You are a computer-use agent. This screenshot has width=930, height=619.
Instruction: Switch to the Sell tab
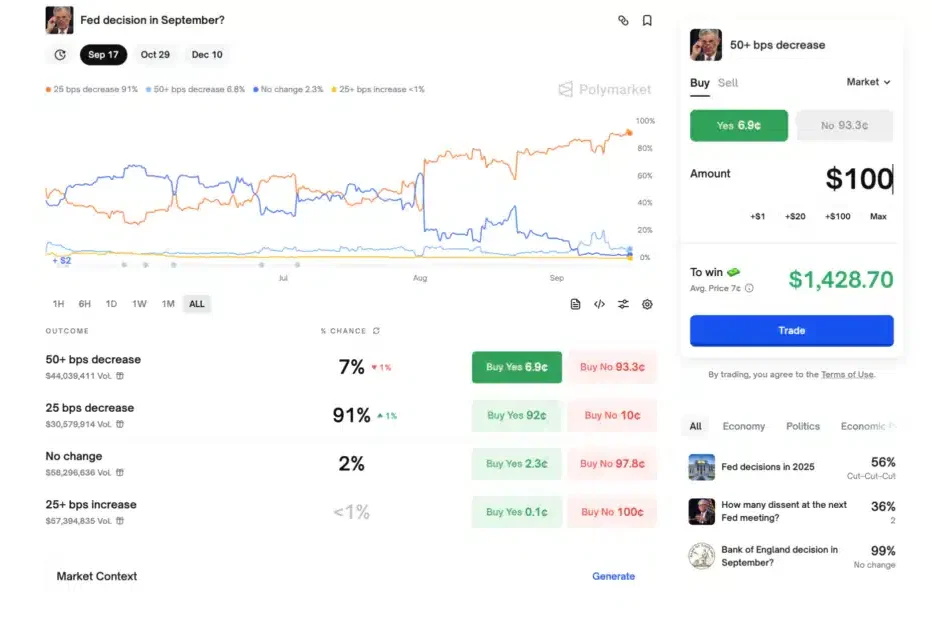click(x=728, y=83)
